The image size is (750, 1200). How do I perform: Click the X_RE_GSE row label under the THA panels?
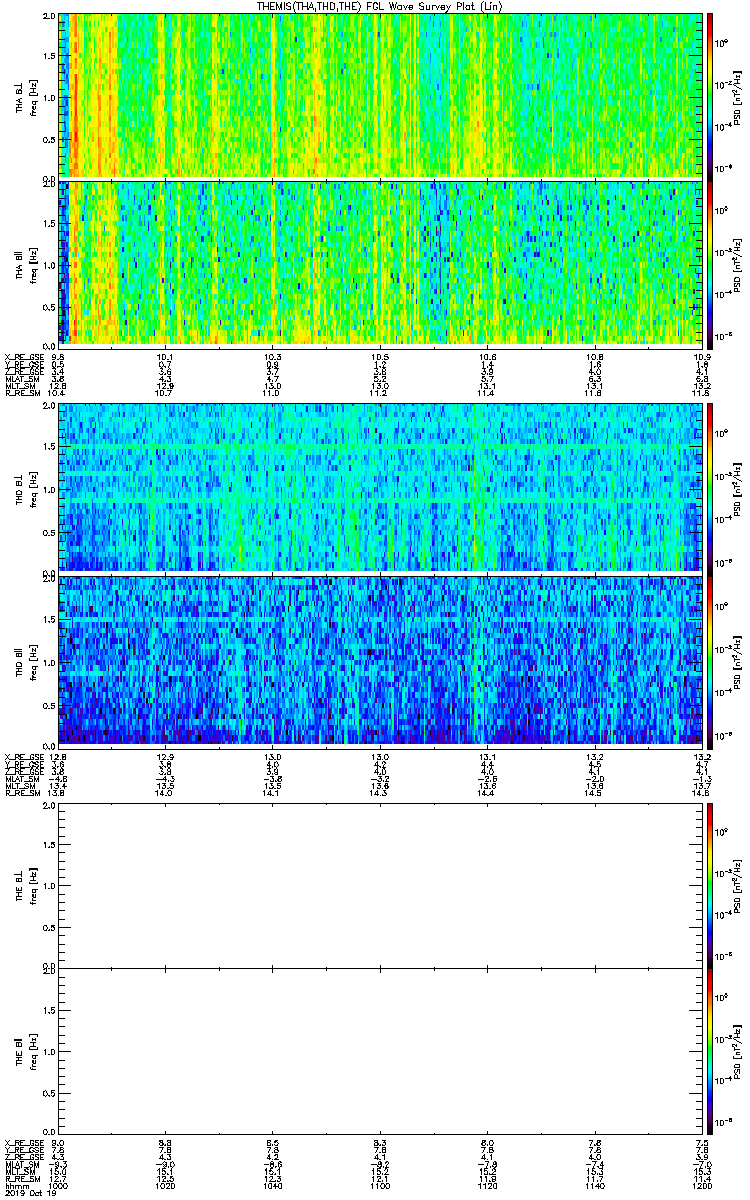[x=23, y=357]
